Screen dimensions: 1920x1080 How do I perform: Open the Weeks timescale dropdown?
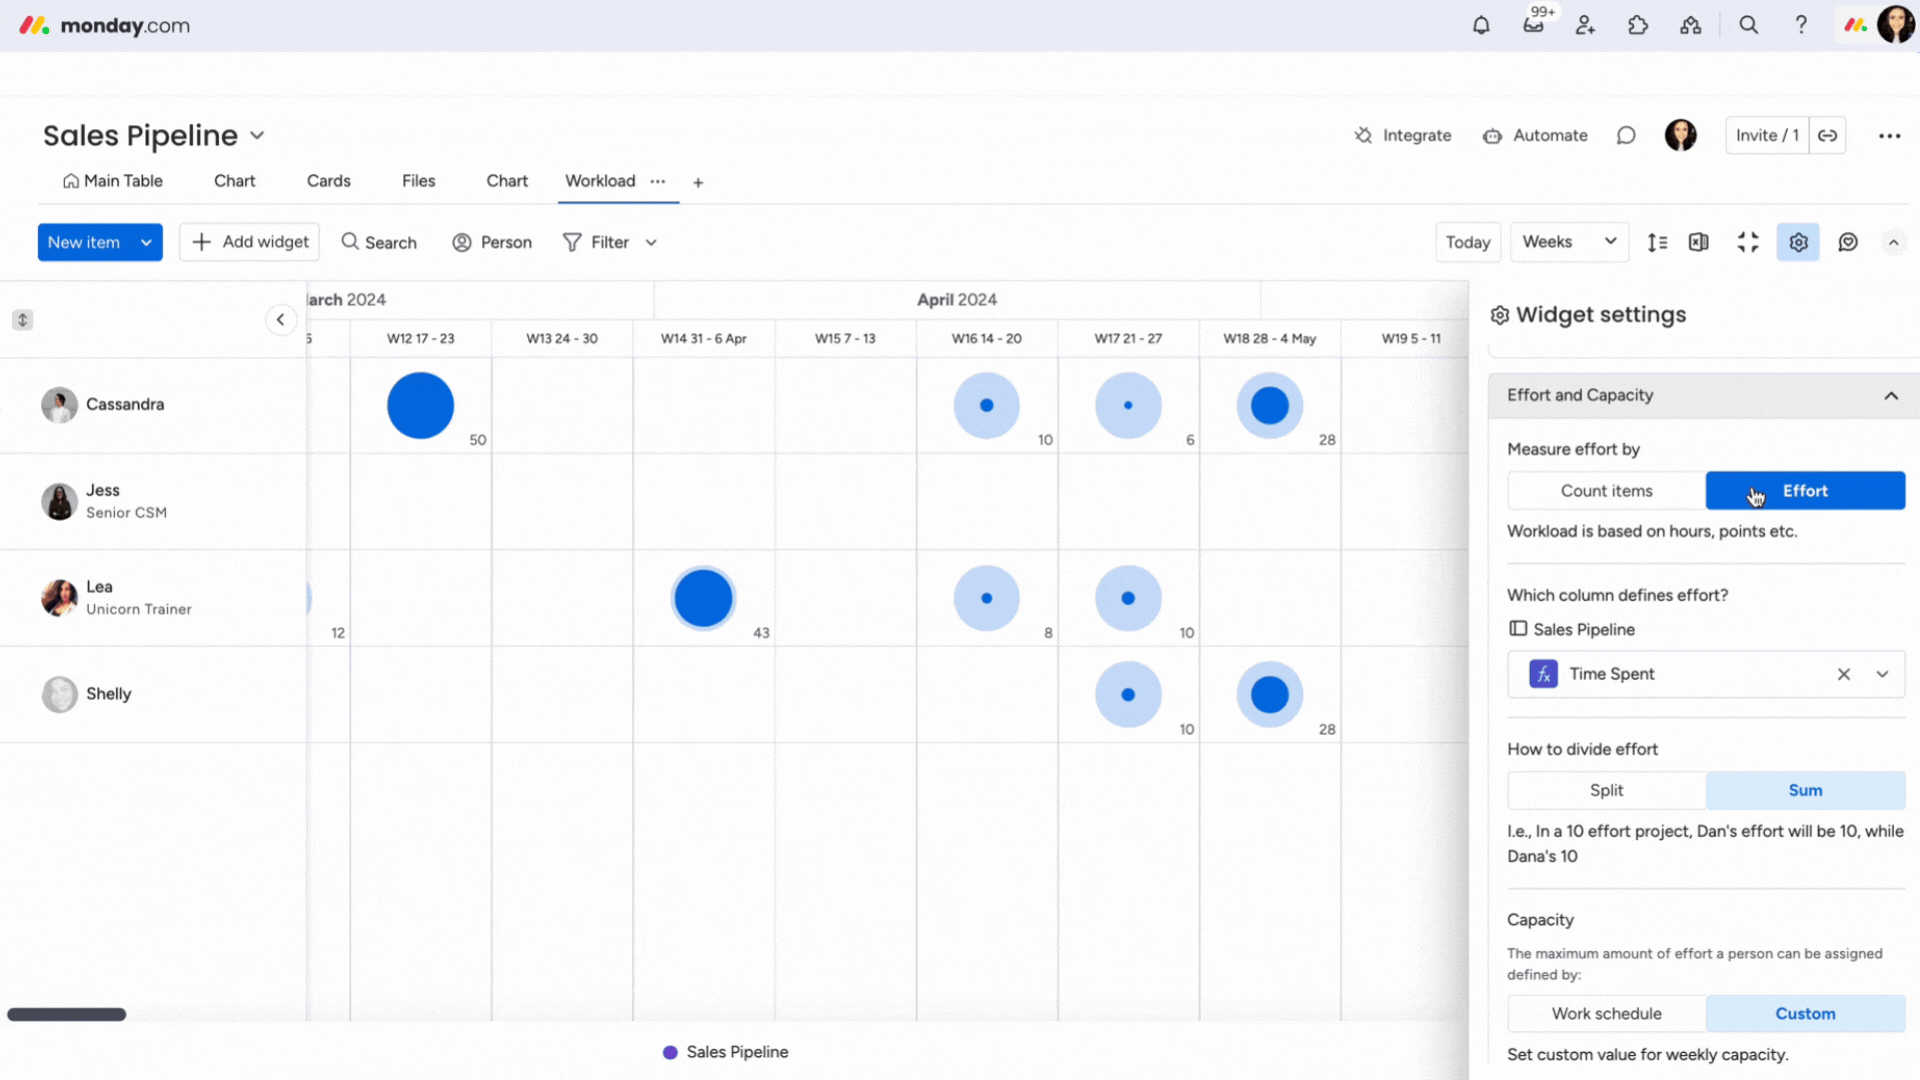click(x=1569, y=242)
